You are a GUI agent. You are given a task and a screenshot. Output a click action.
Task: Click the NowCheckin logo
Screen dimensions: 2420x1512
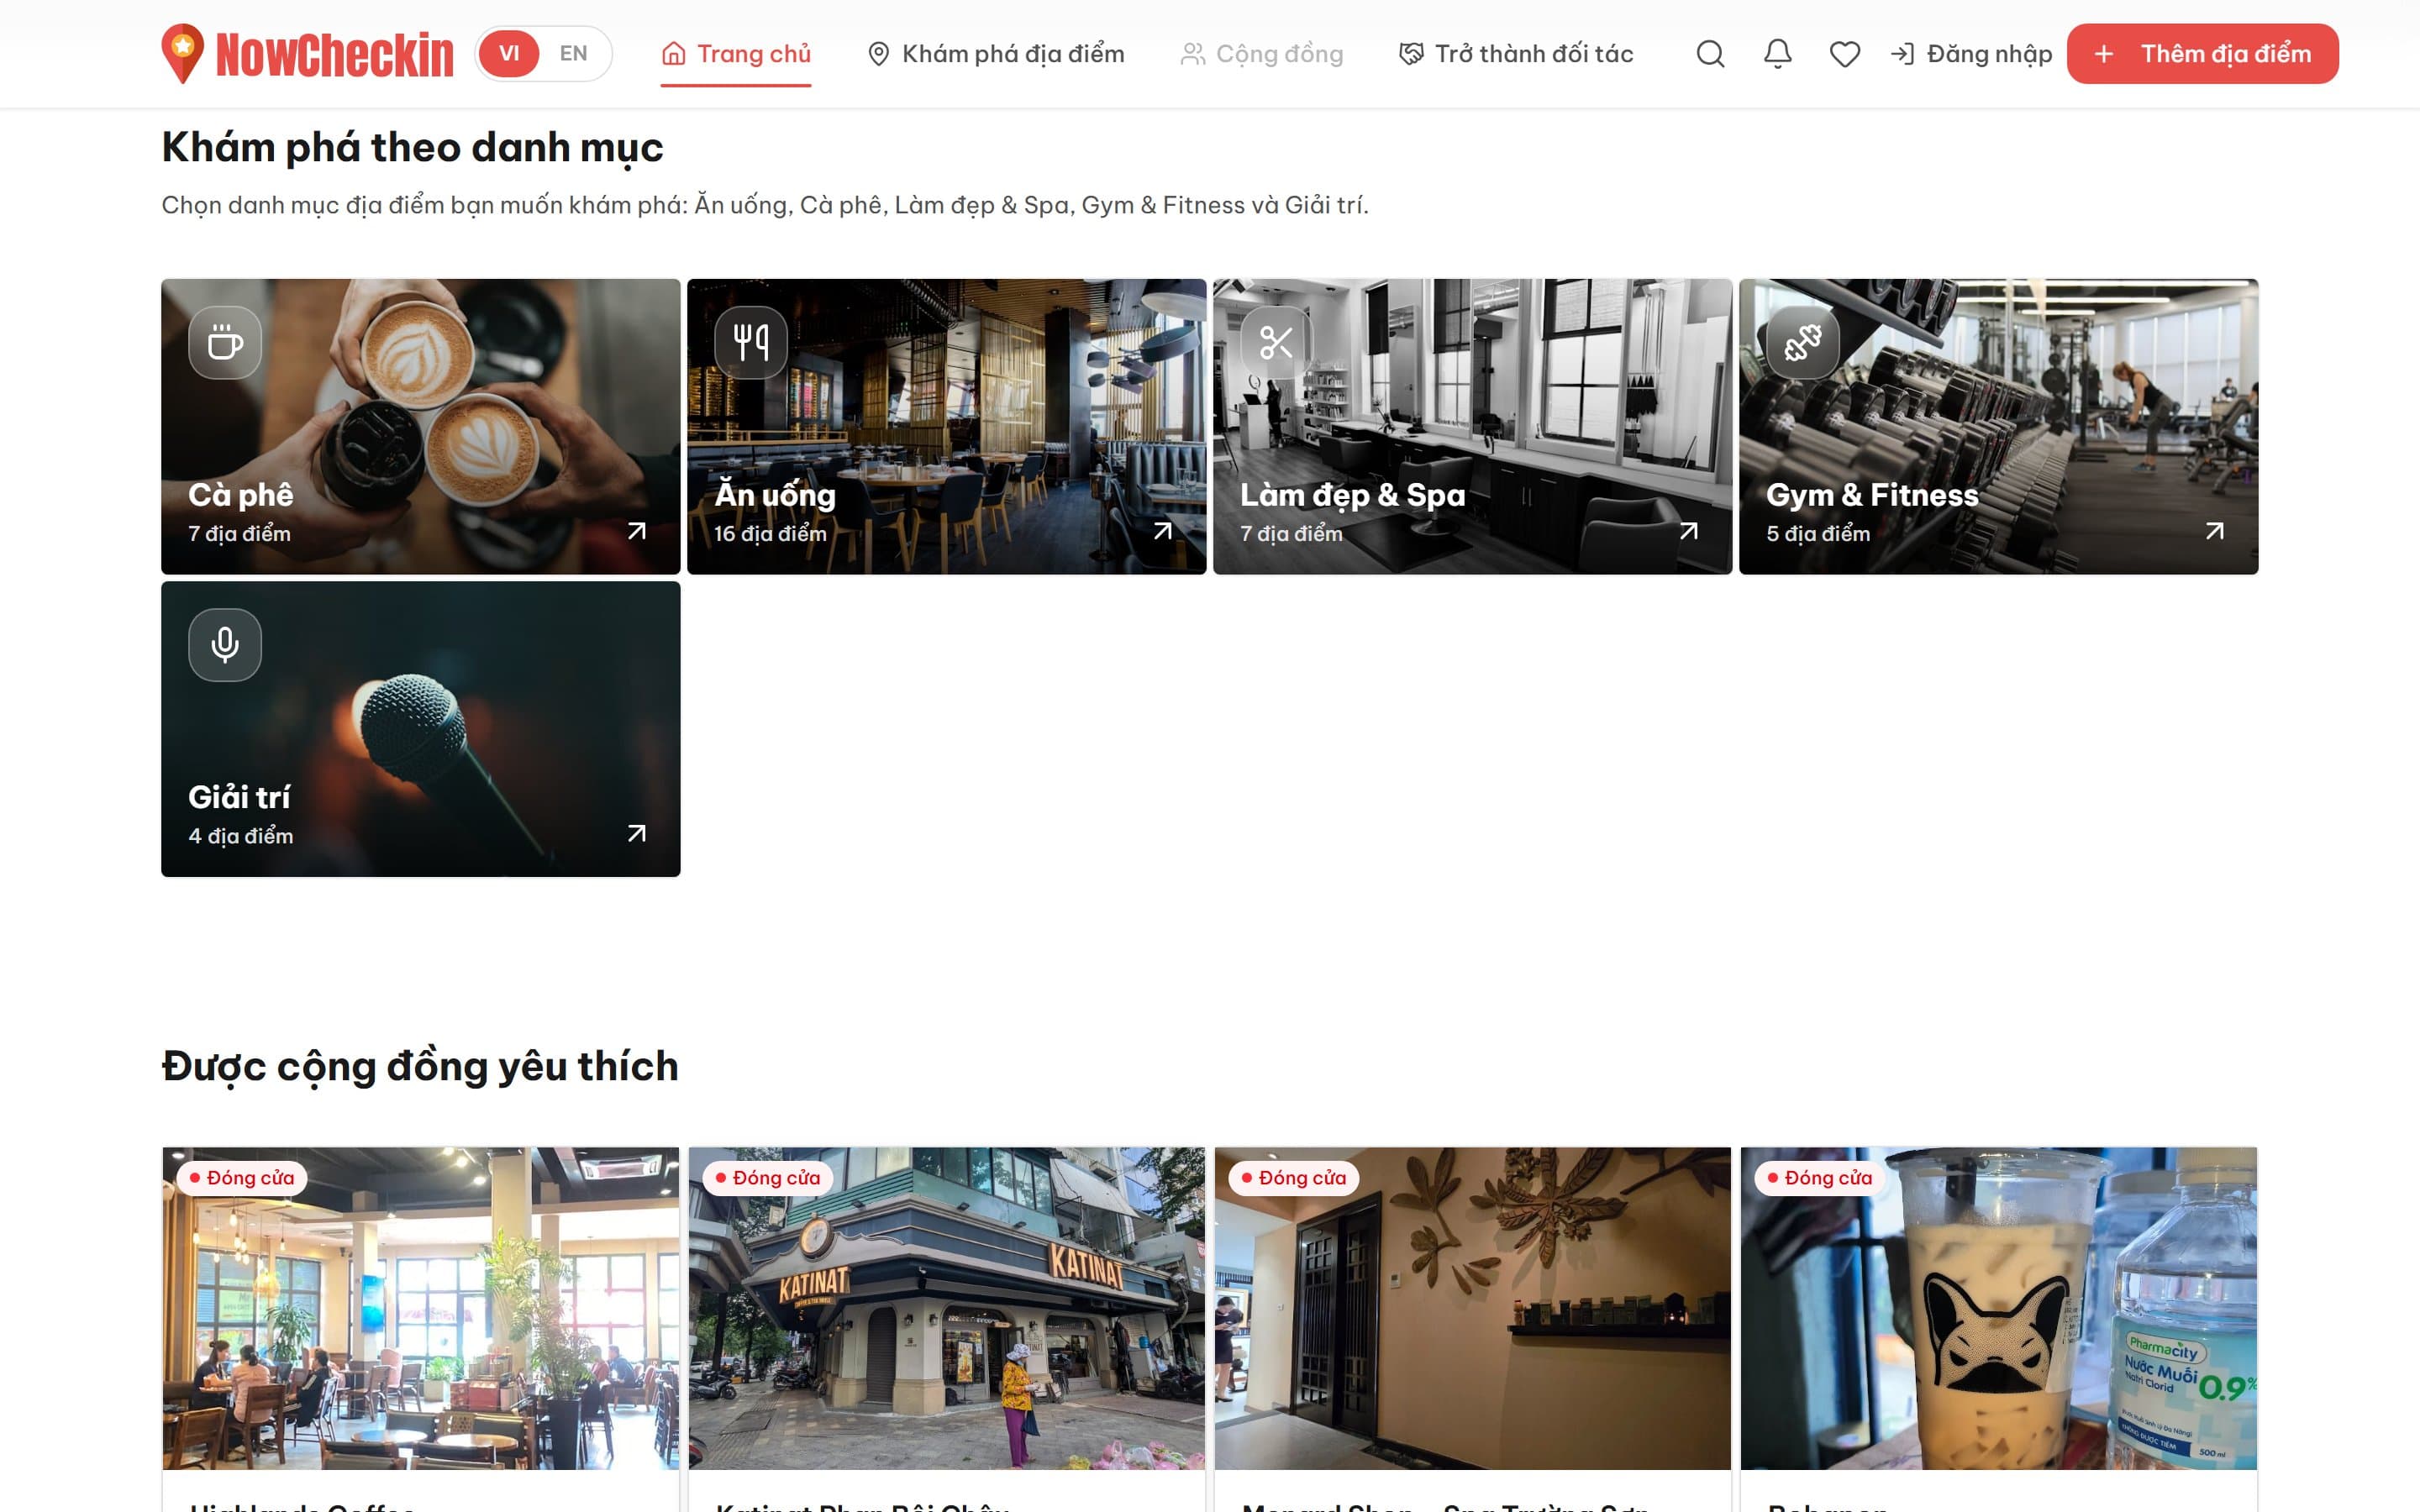[x=307, y=54]
